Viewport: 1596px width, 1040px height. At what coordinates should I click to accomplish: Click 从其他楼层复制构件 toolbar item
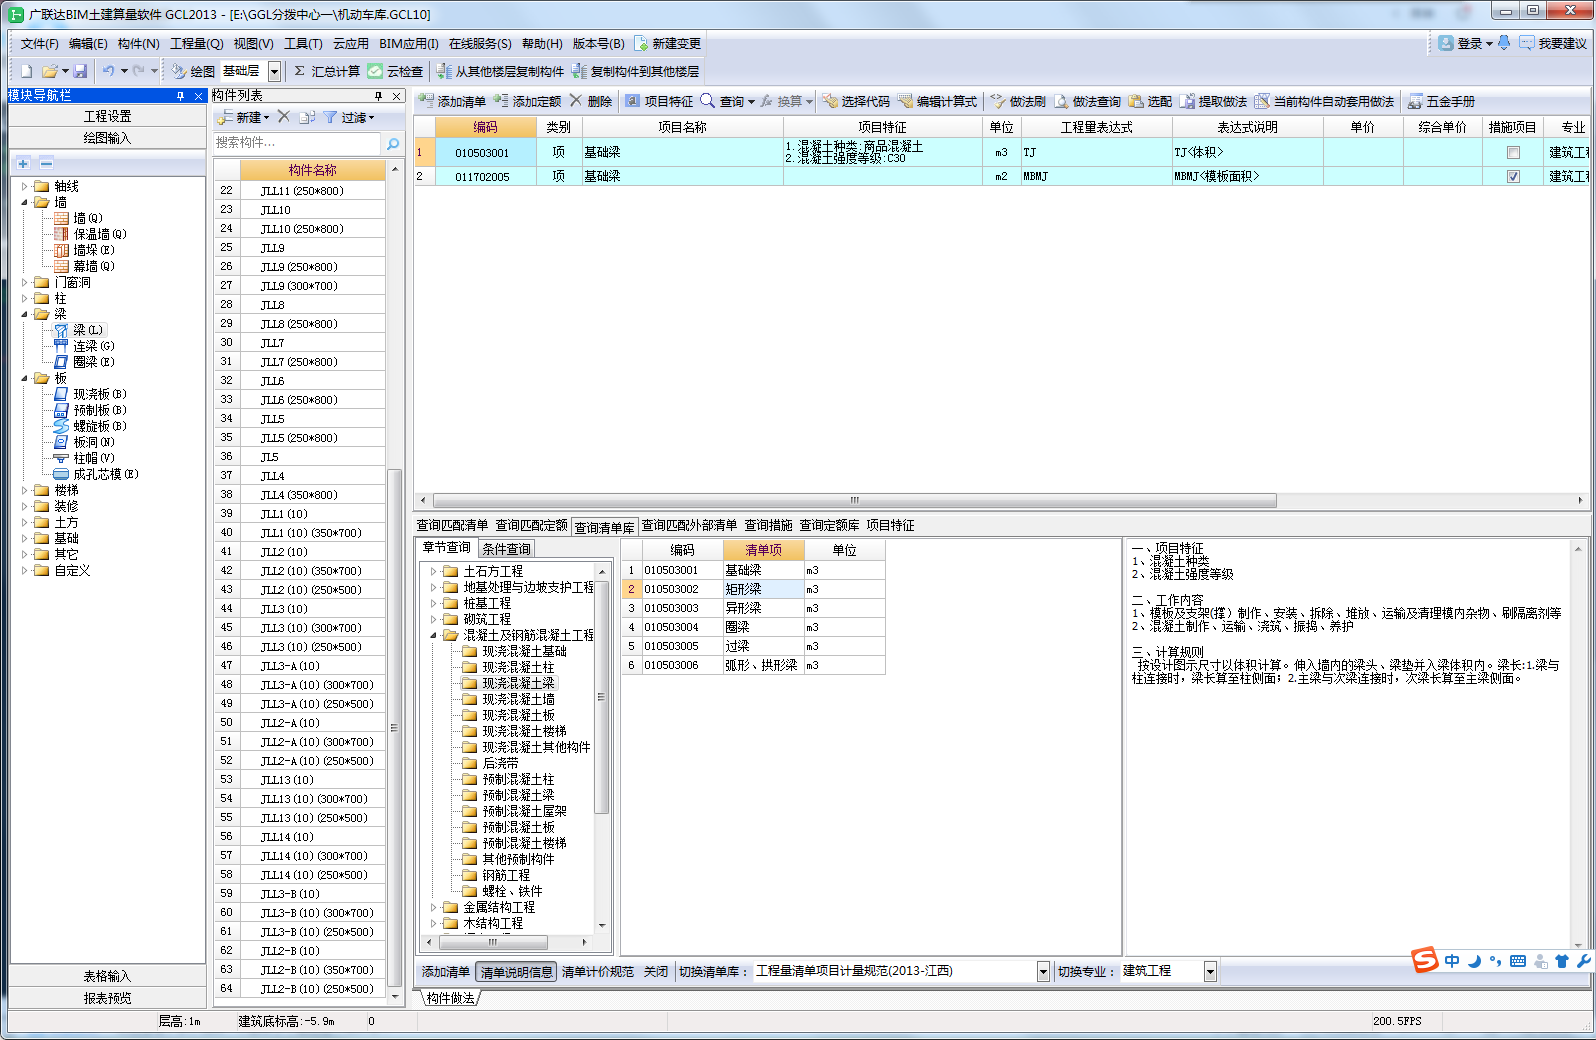pos(500,71)
